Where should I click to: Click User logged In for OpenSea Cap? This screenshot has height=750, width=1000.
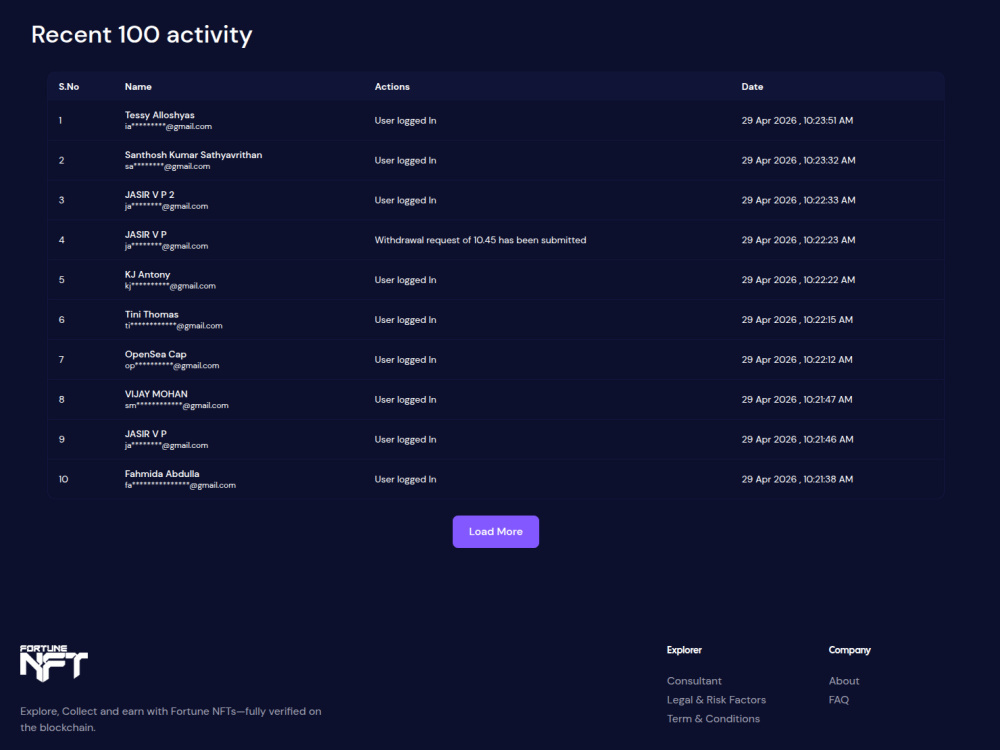(x=406, y=360)
